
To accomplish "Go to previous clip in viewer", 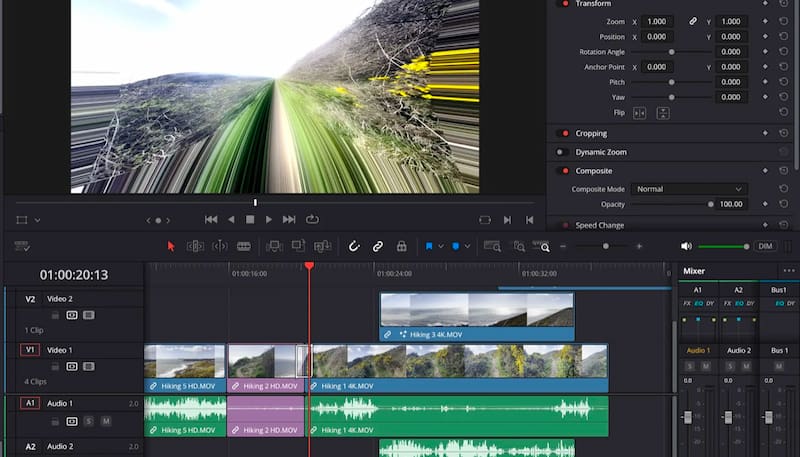I will click(x=530, y=220).
